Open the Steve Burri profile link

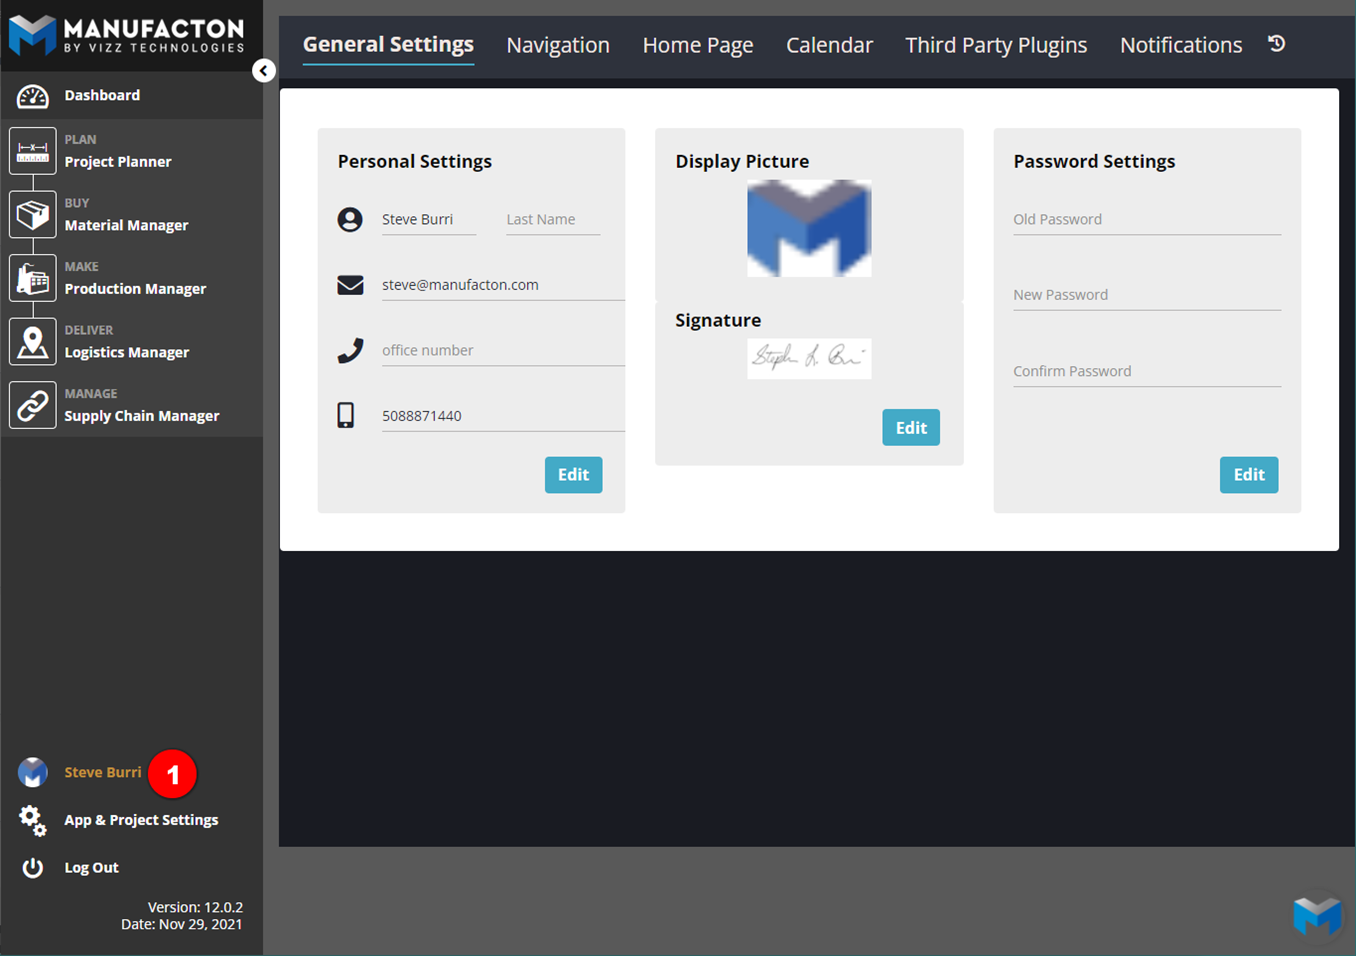[x=102, y=772]
